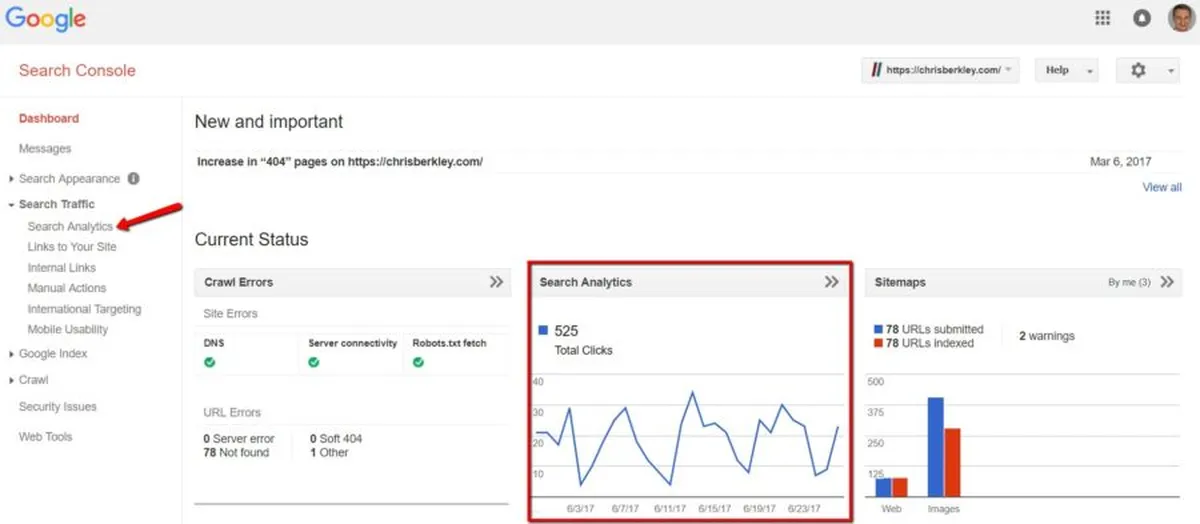Click the Server connectivity label
The image size is (1200, 524).
353,343
